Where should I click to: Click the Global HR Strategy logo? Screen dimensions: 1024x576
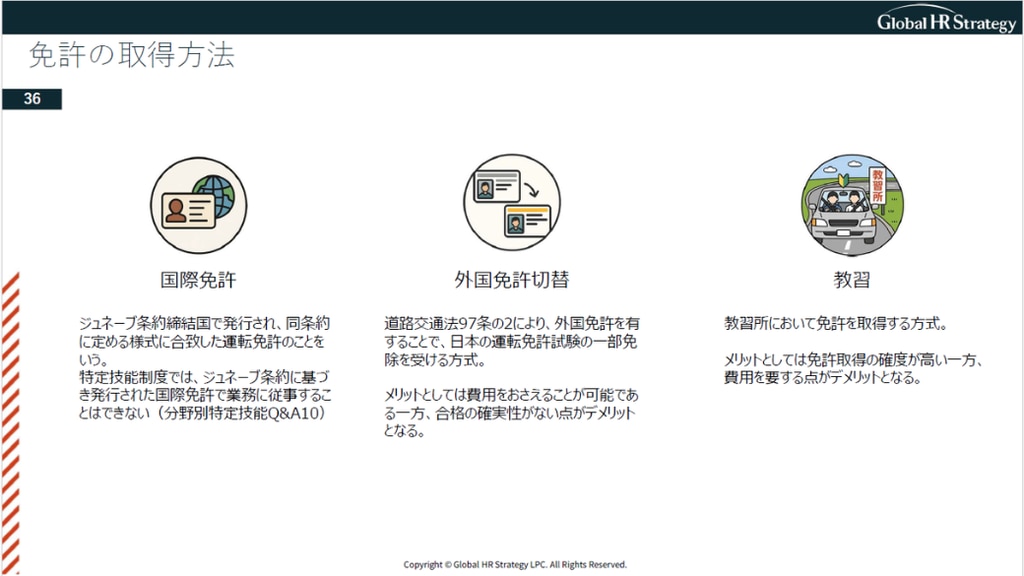coord(945,21)
